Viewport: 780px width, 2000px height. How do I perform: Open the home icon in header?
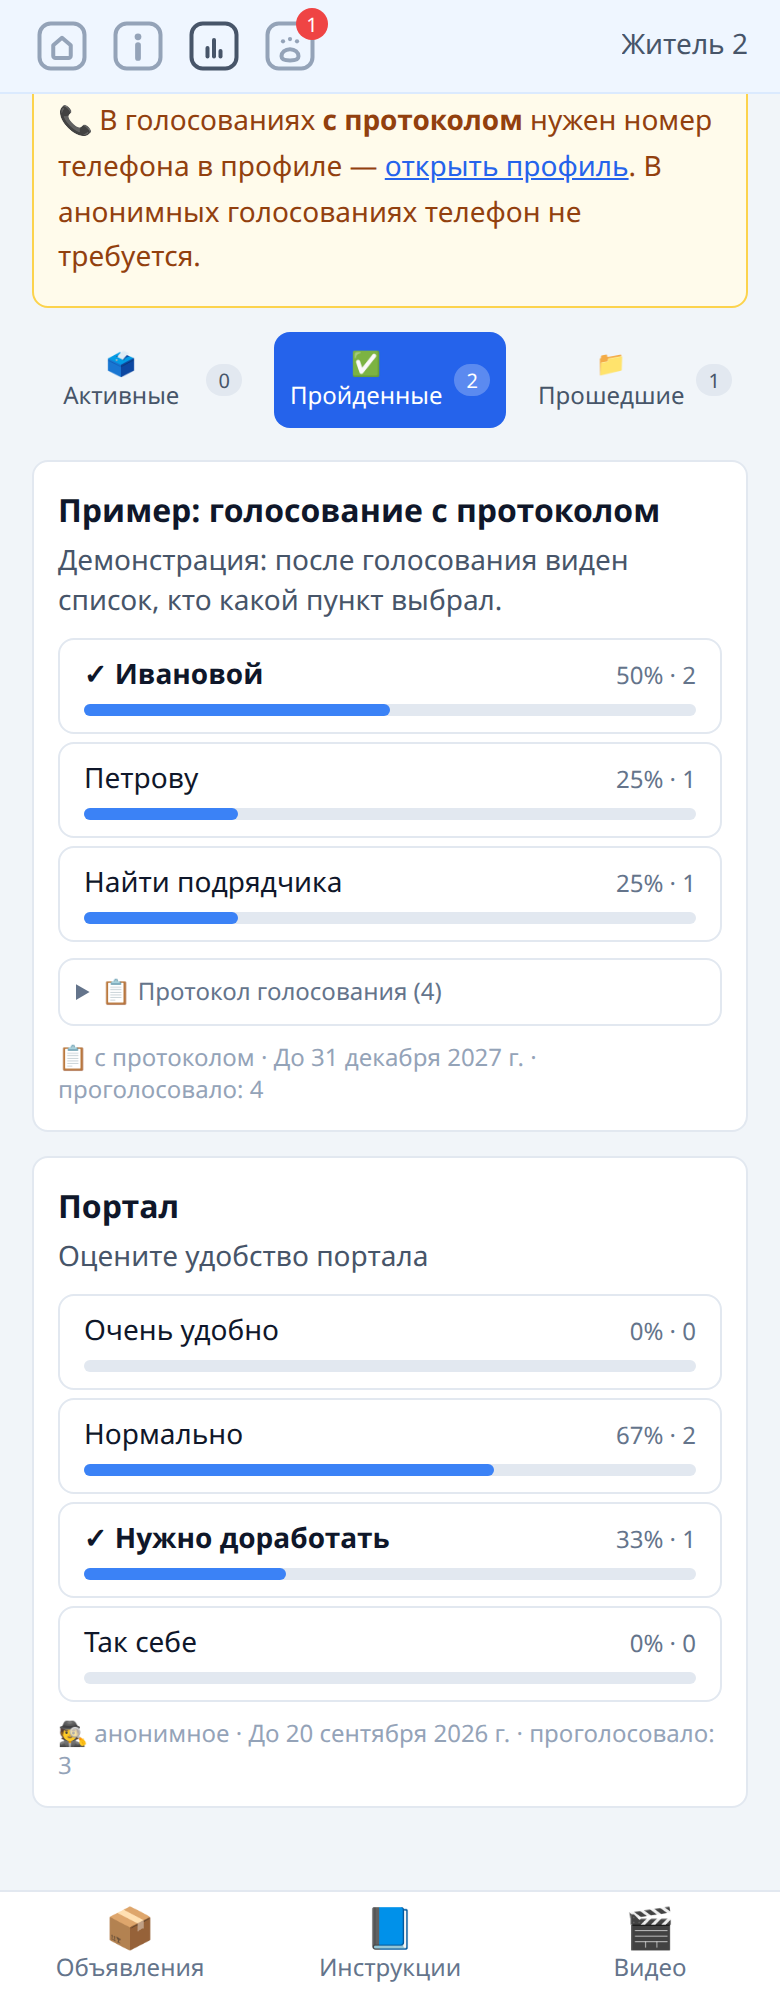tap(62, 46)
